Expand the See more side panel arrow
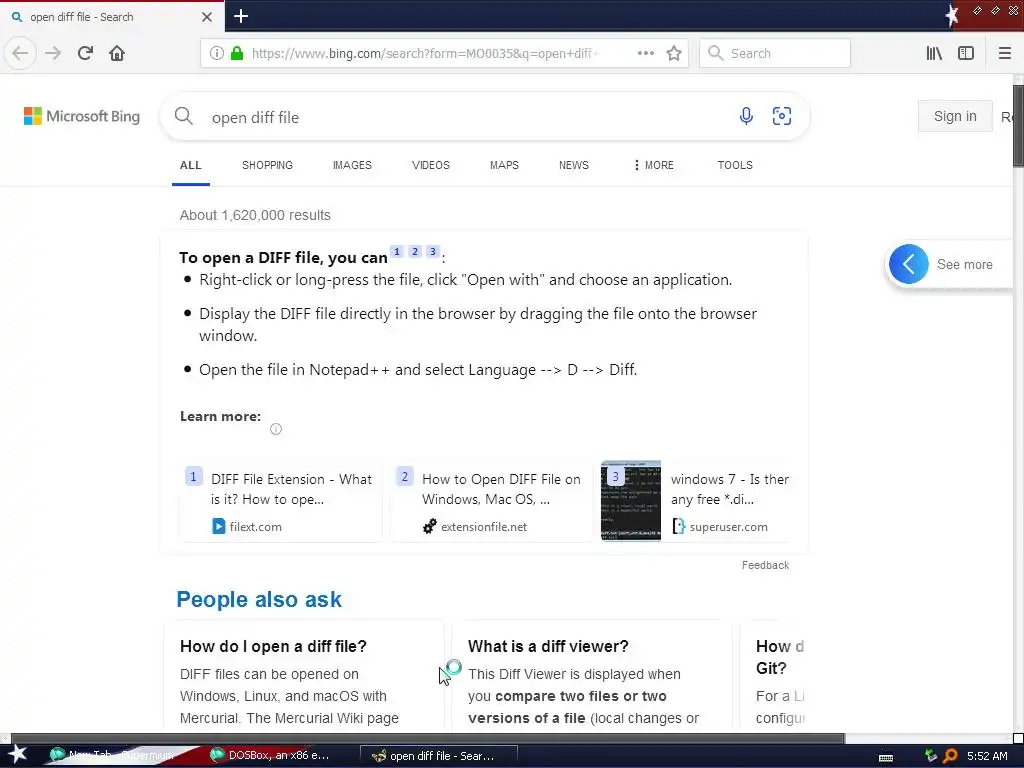The image size is (1024, 768). coord(908,264)
